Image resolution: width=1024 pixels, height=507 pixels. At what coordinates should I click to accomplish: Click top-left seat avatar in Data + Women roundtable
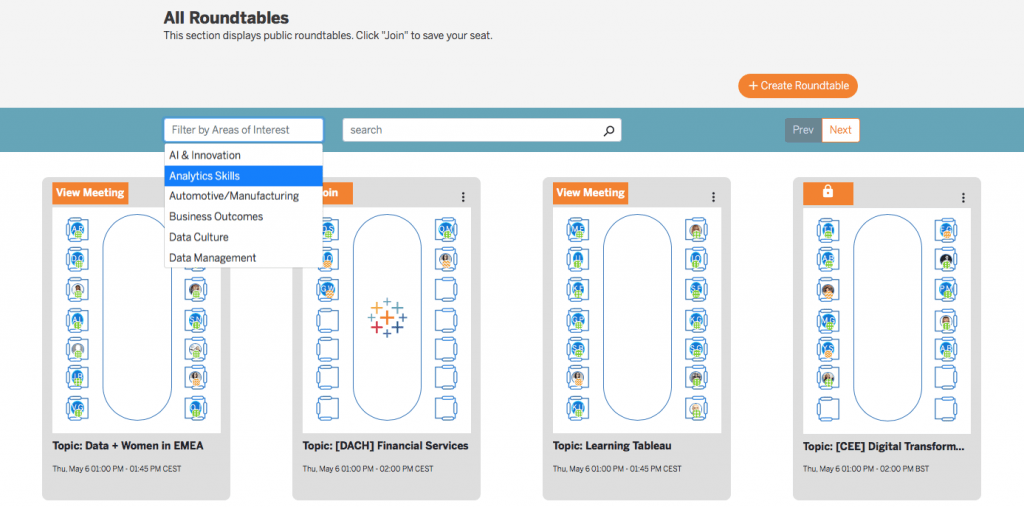[x=77, y=231]
